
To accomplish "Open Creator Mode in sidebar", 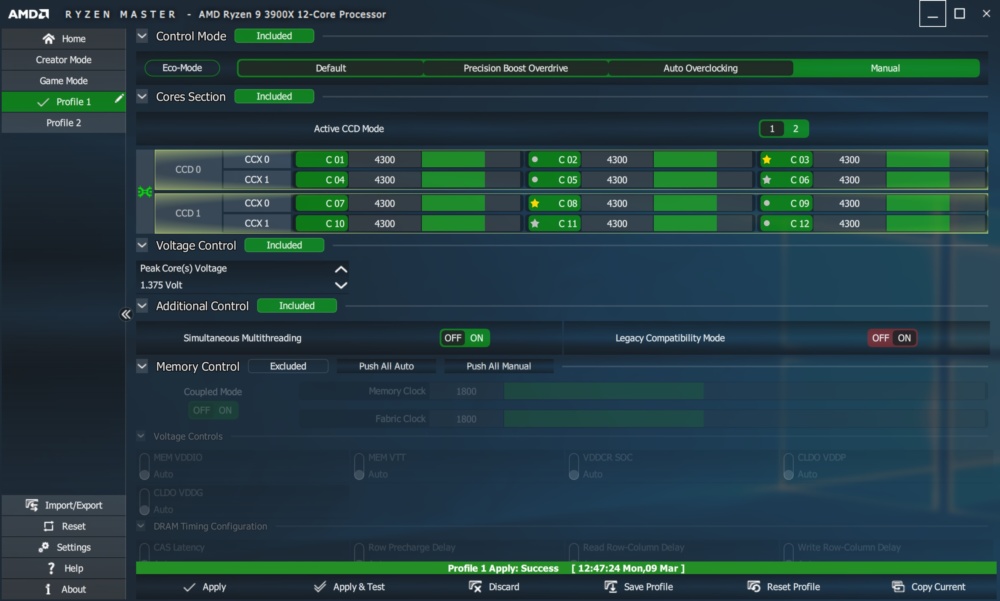I will click(64, 60).
